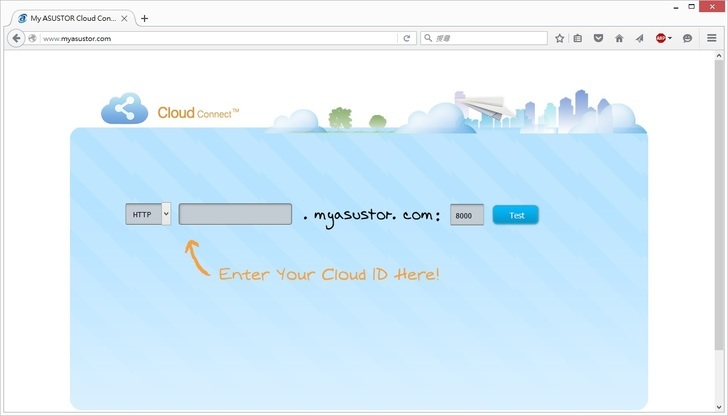Click the scrollbar up arrow
Screen dimensions: 728x416
719,55
